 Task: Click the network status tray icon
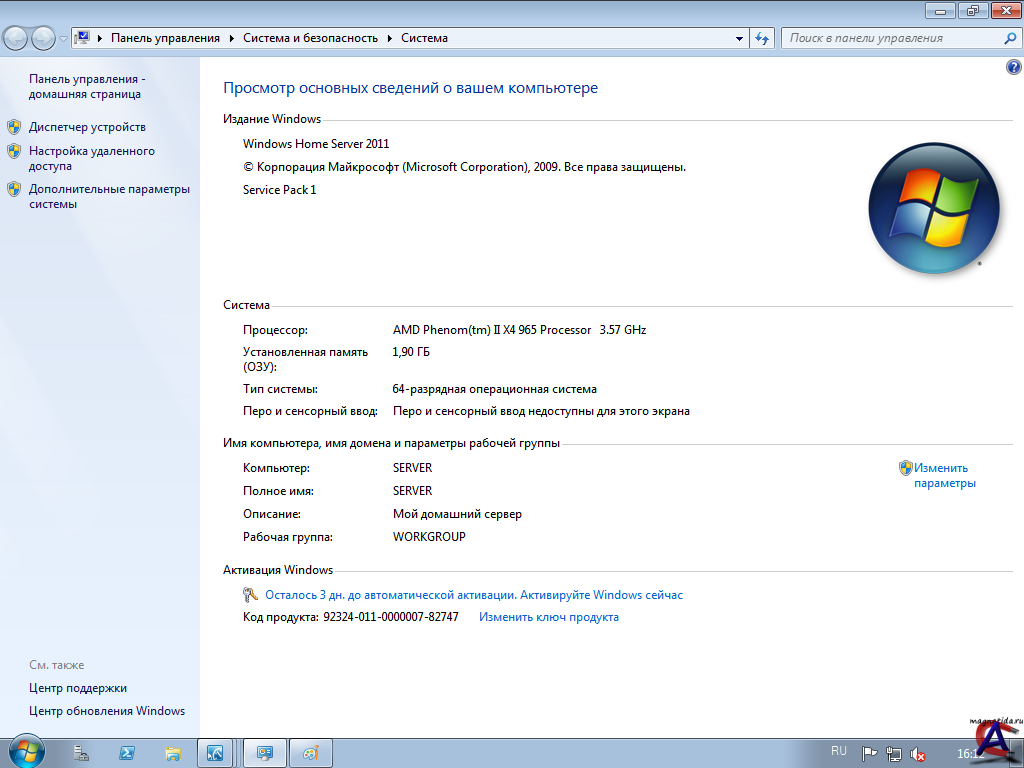coord(893,754)
